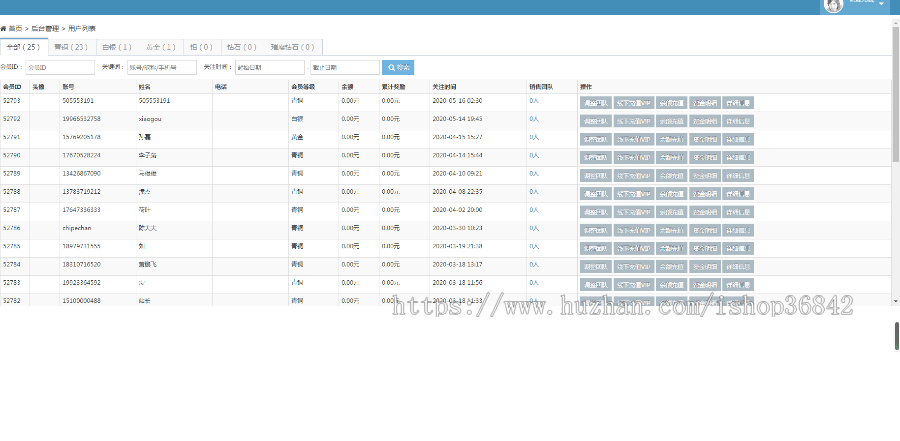This screenshot has width=900, height=441.
Task: Click the home icon in the breadcrumb
Action: tap(4, 30)
